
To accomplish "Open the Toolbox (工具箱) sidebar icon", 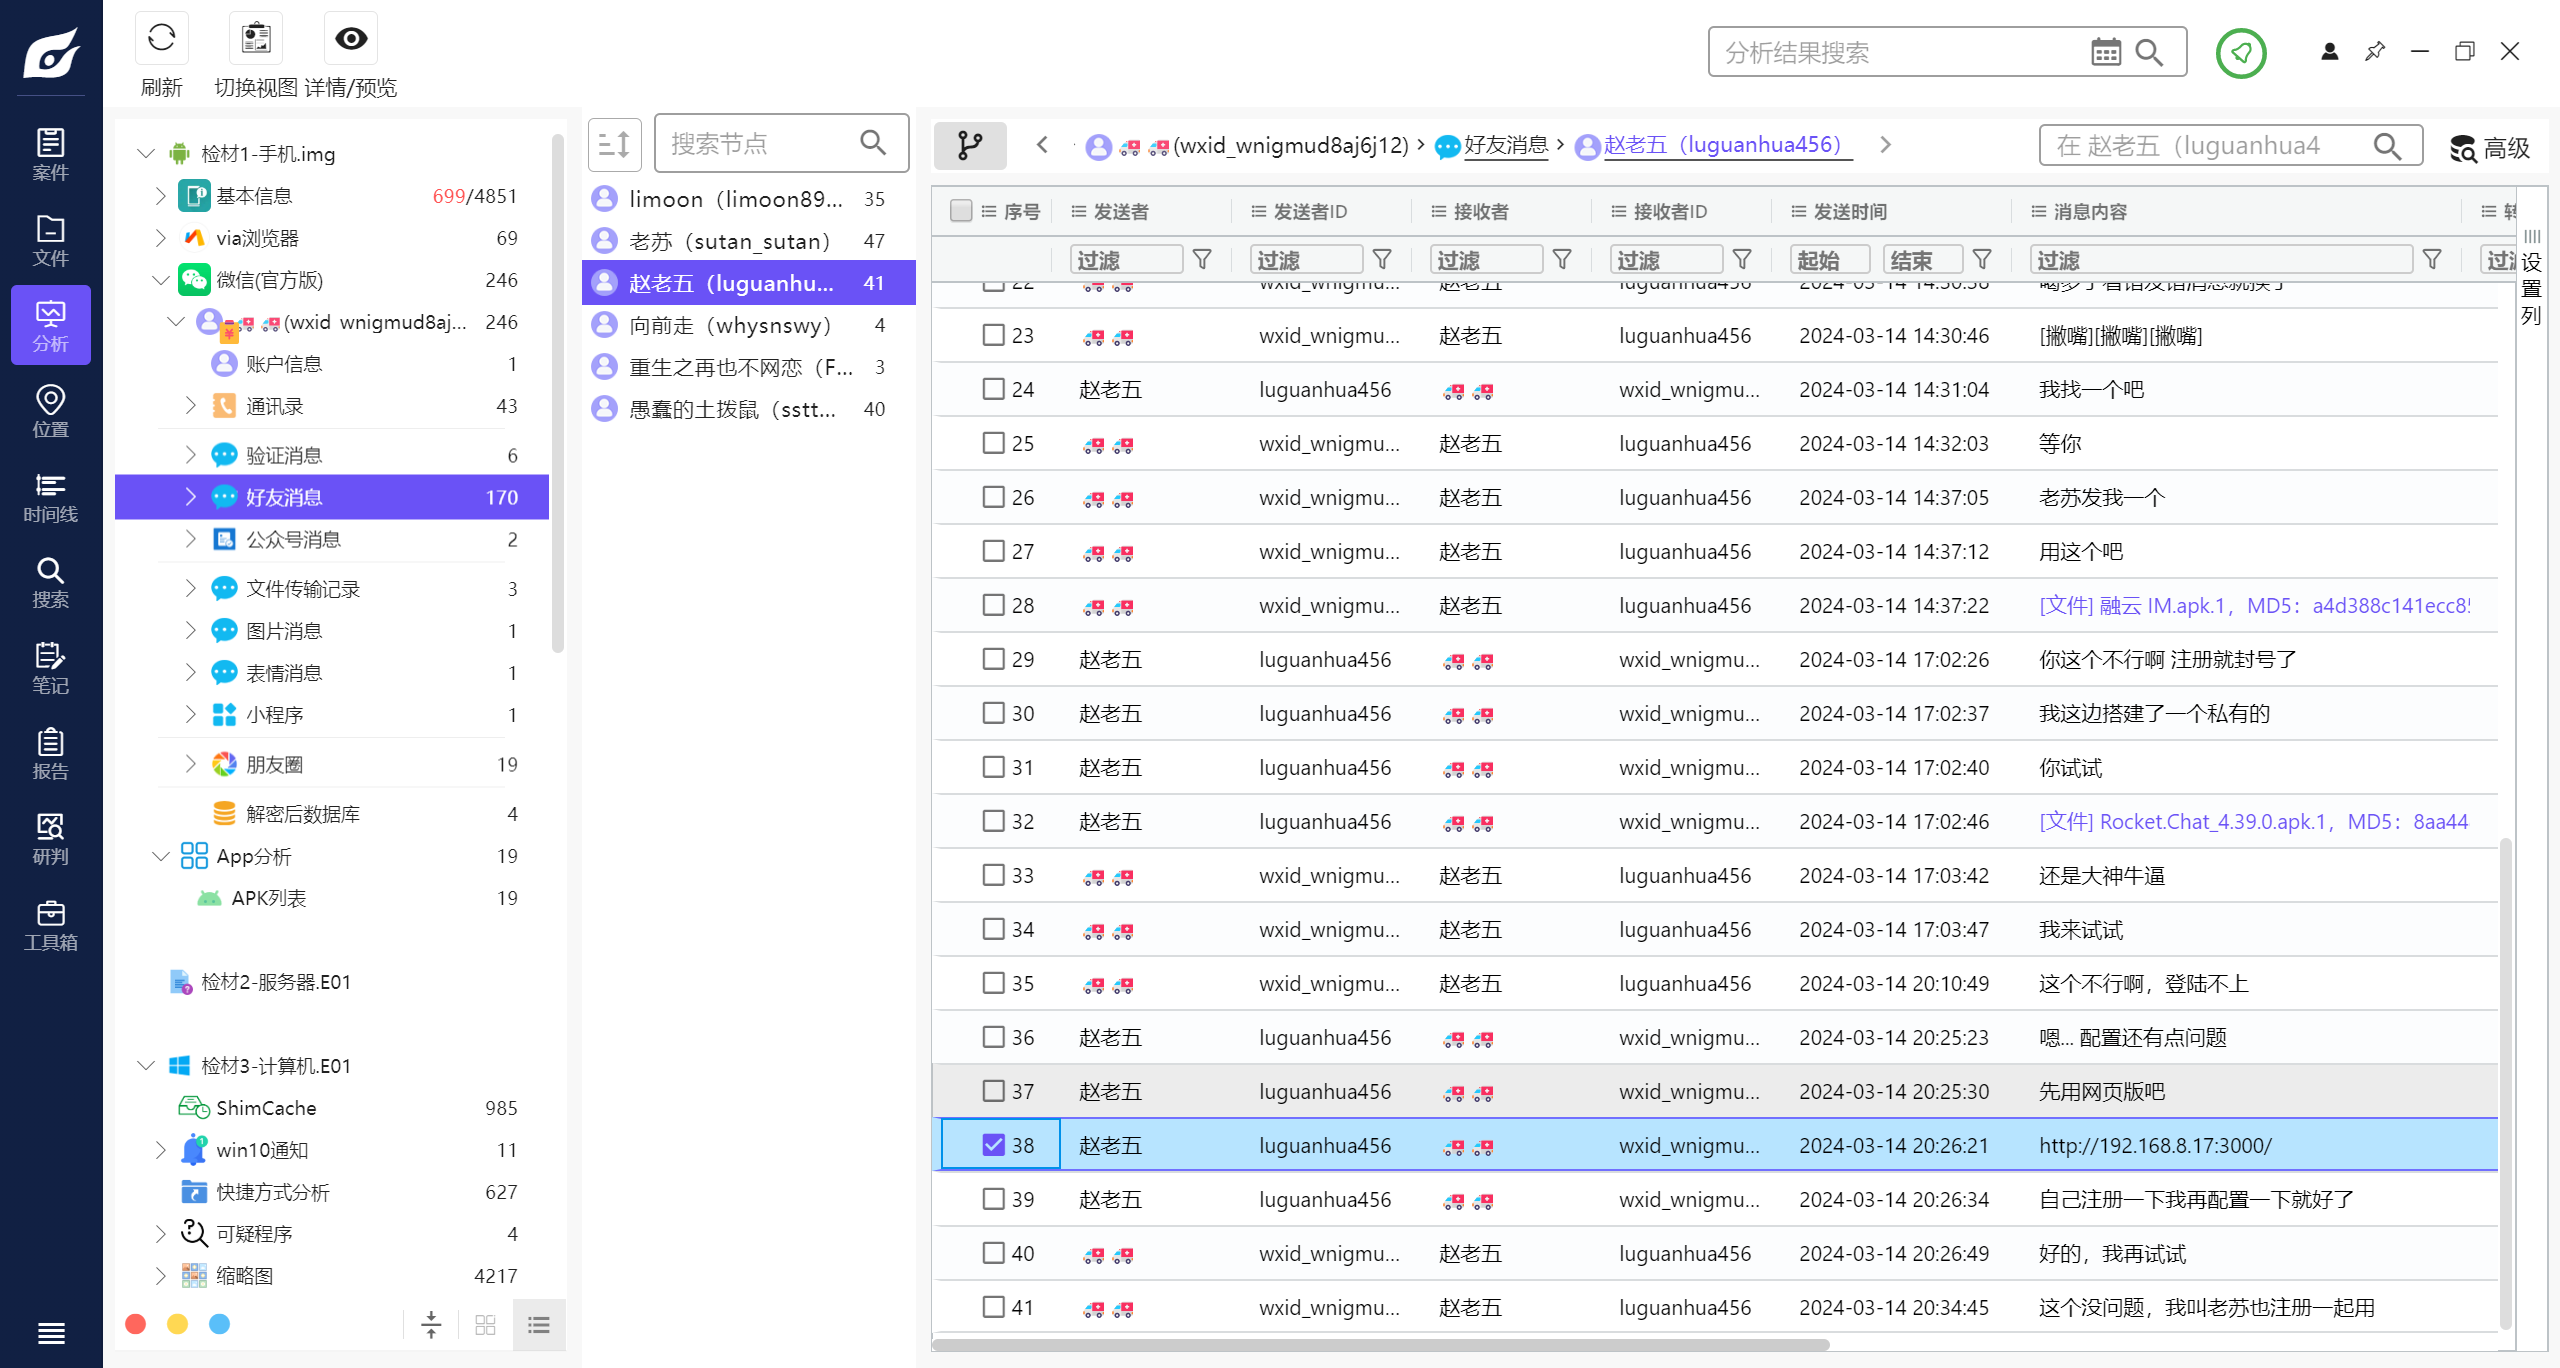I will pos(50,925).
